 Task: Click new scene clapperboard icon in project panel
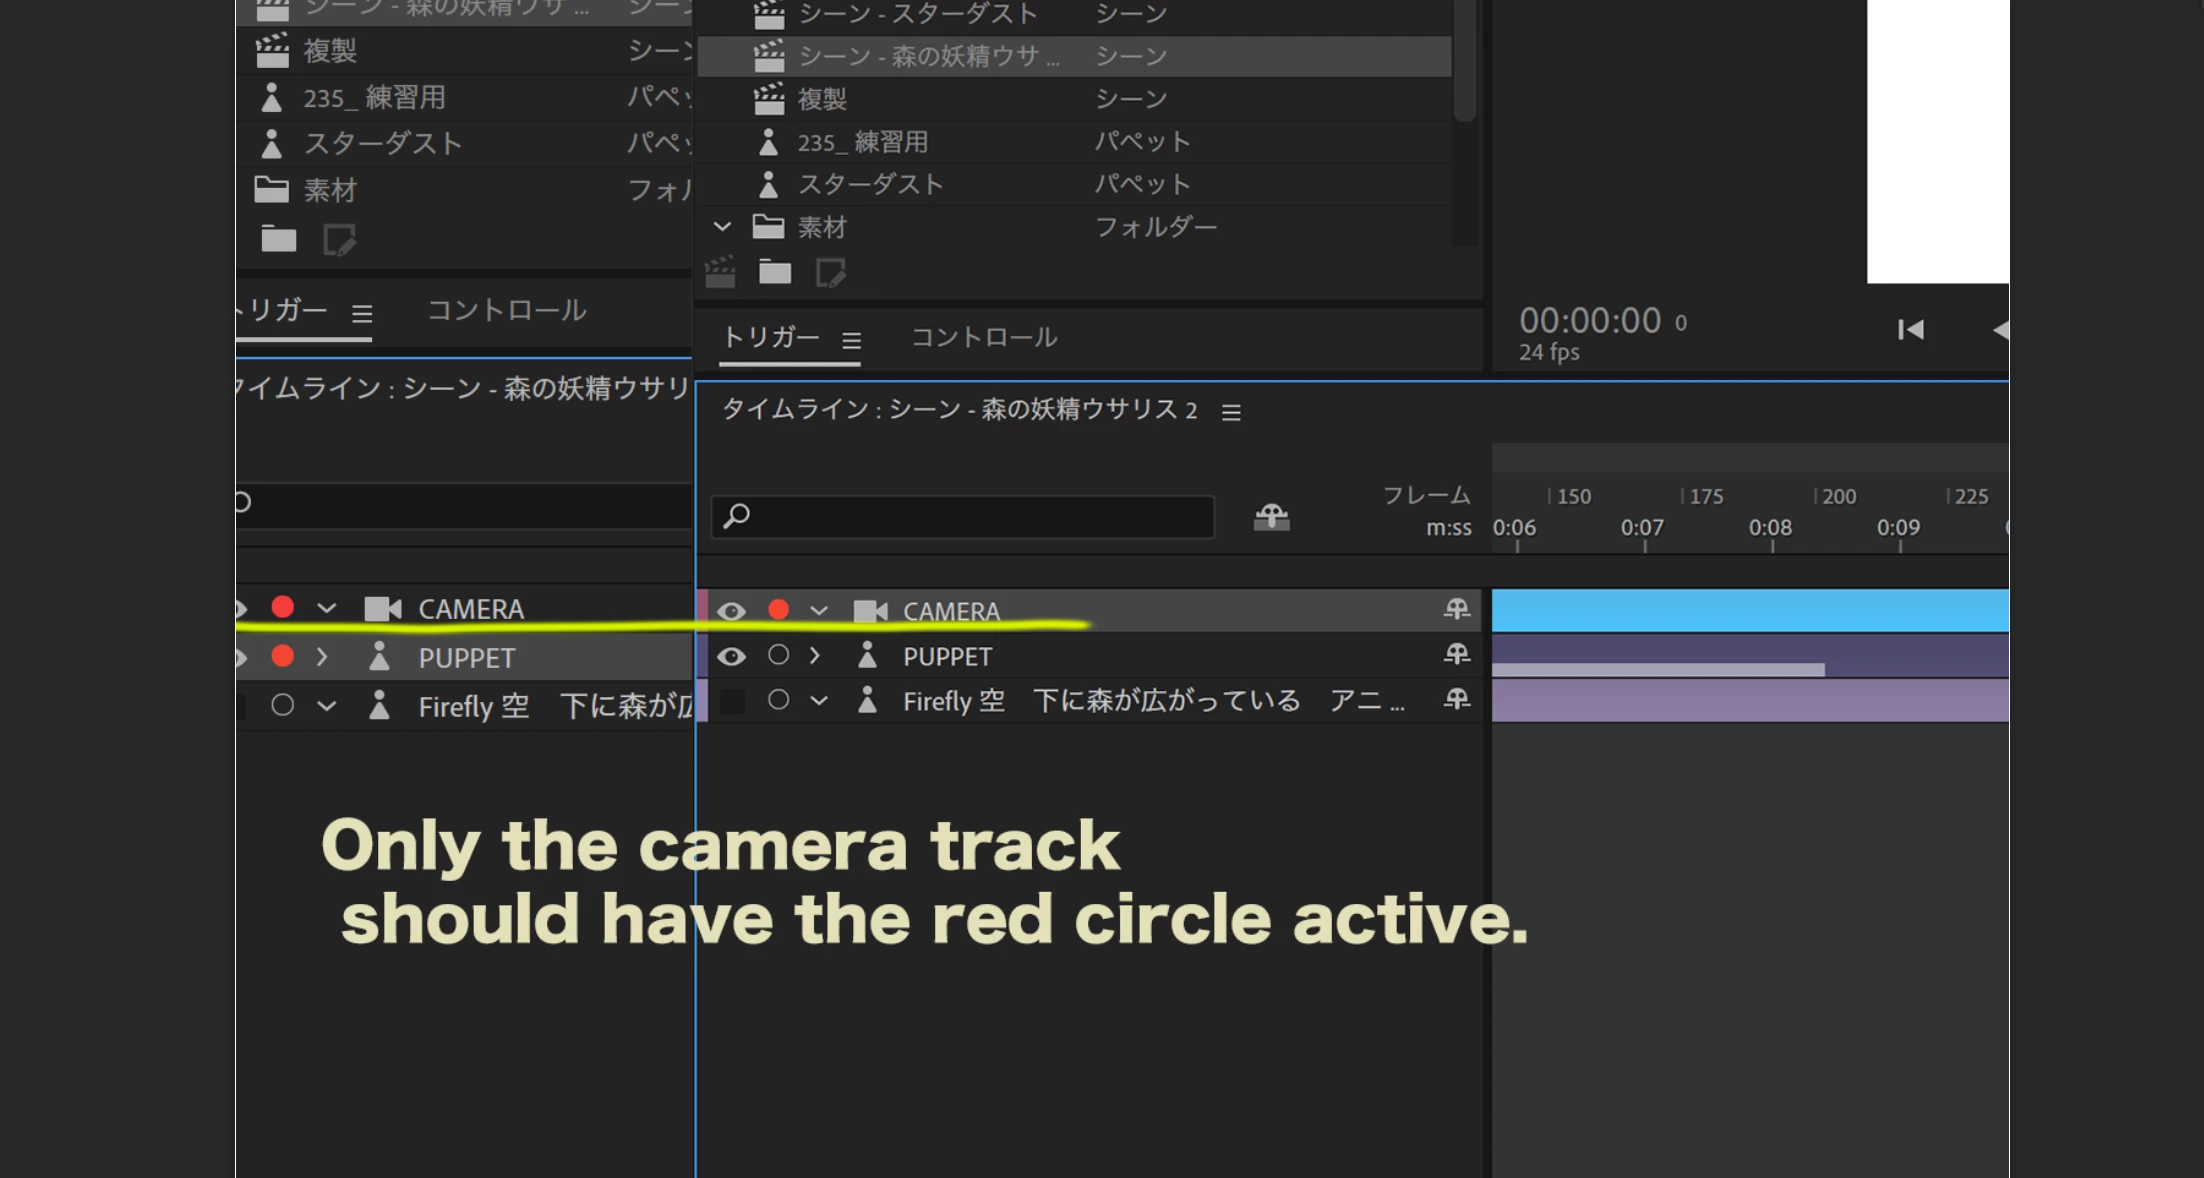[x=720, y=272]
